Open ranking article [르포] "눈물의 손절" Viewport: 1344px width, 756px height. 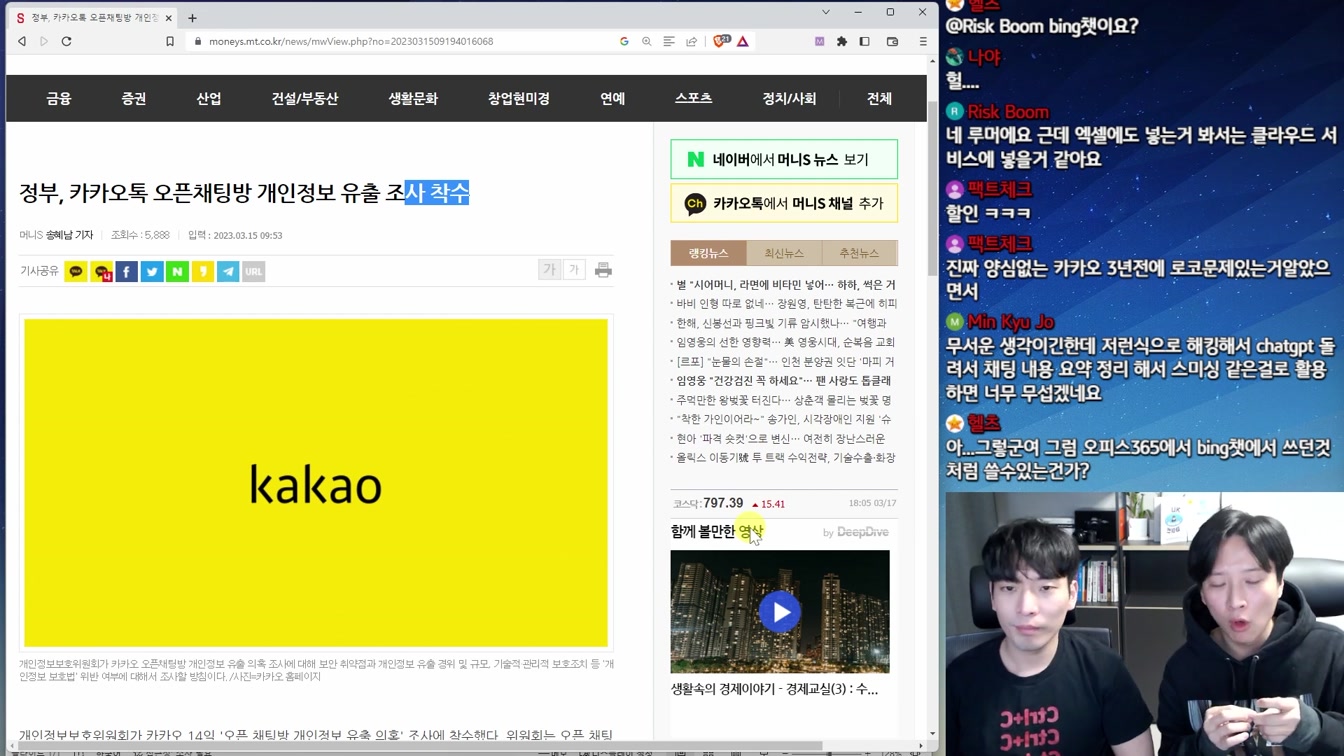[785, 362]
